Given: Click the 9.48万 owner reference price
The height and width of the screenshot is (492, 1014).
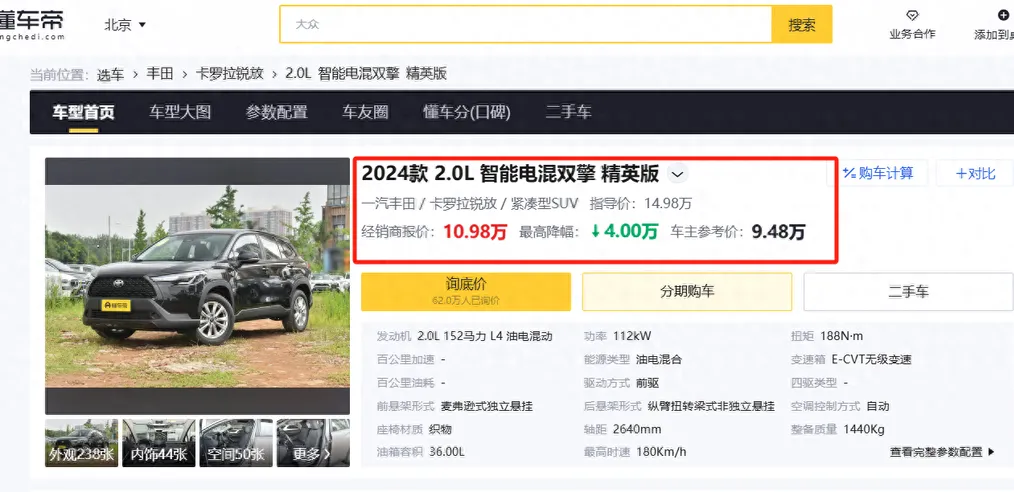Looking at the screenshot, I should (x=778, y=231).
